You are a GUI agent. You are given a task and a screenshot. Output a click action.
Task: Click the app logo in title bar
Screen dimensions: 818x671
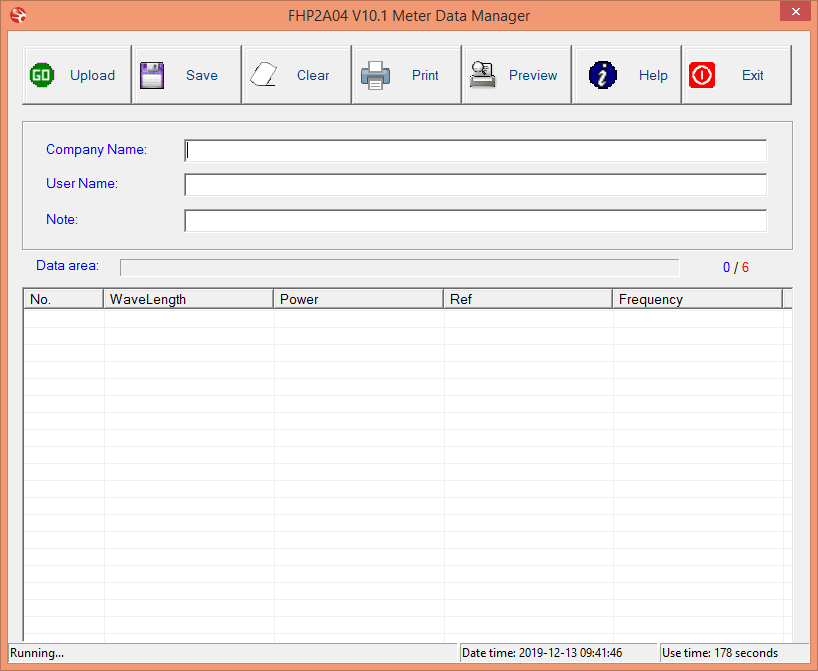click(x=18, y=15)
